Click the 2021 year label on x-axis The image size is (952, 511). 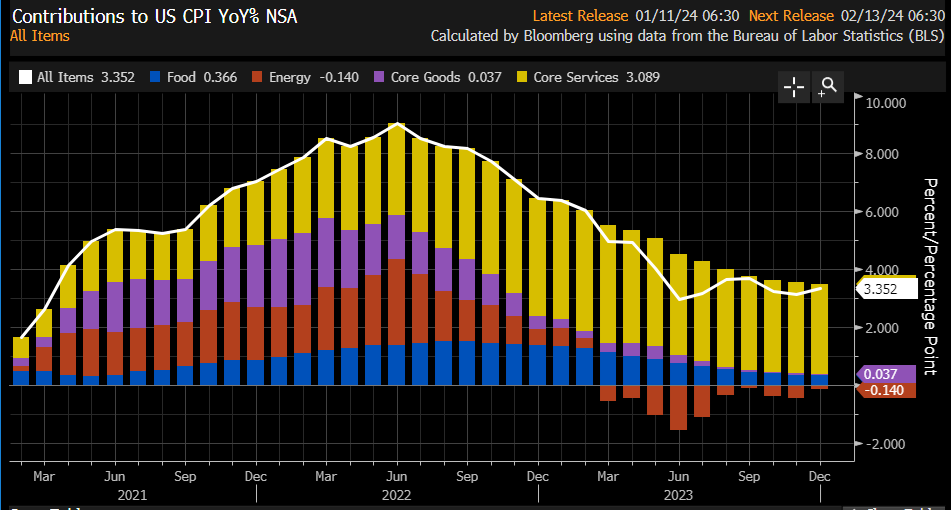[132, 495]
